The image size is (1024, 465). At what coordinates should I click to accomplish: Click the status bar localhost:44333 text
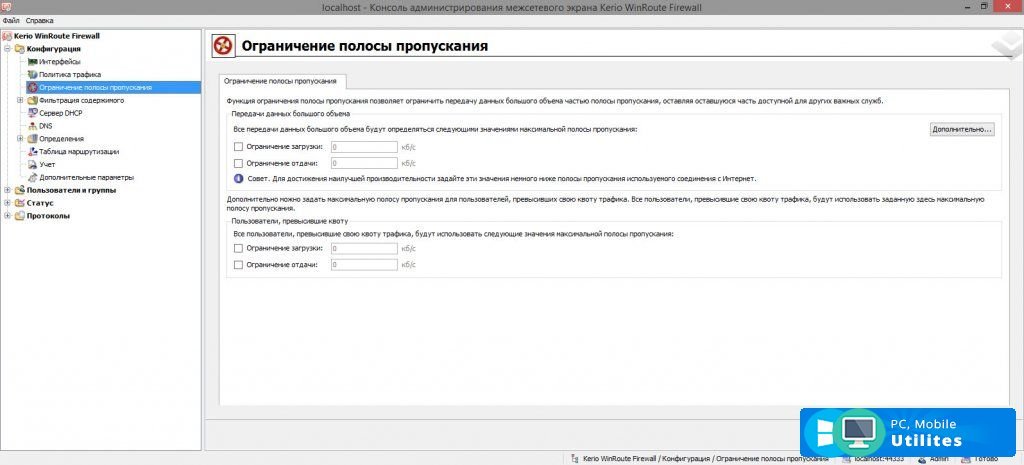[x=879, y=458]
